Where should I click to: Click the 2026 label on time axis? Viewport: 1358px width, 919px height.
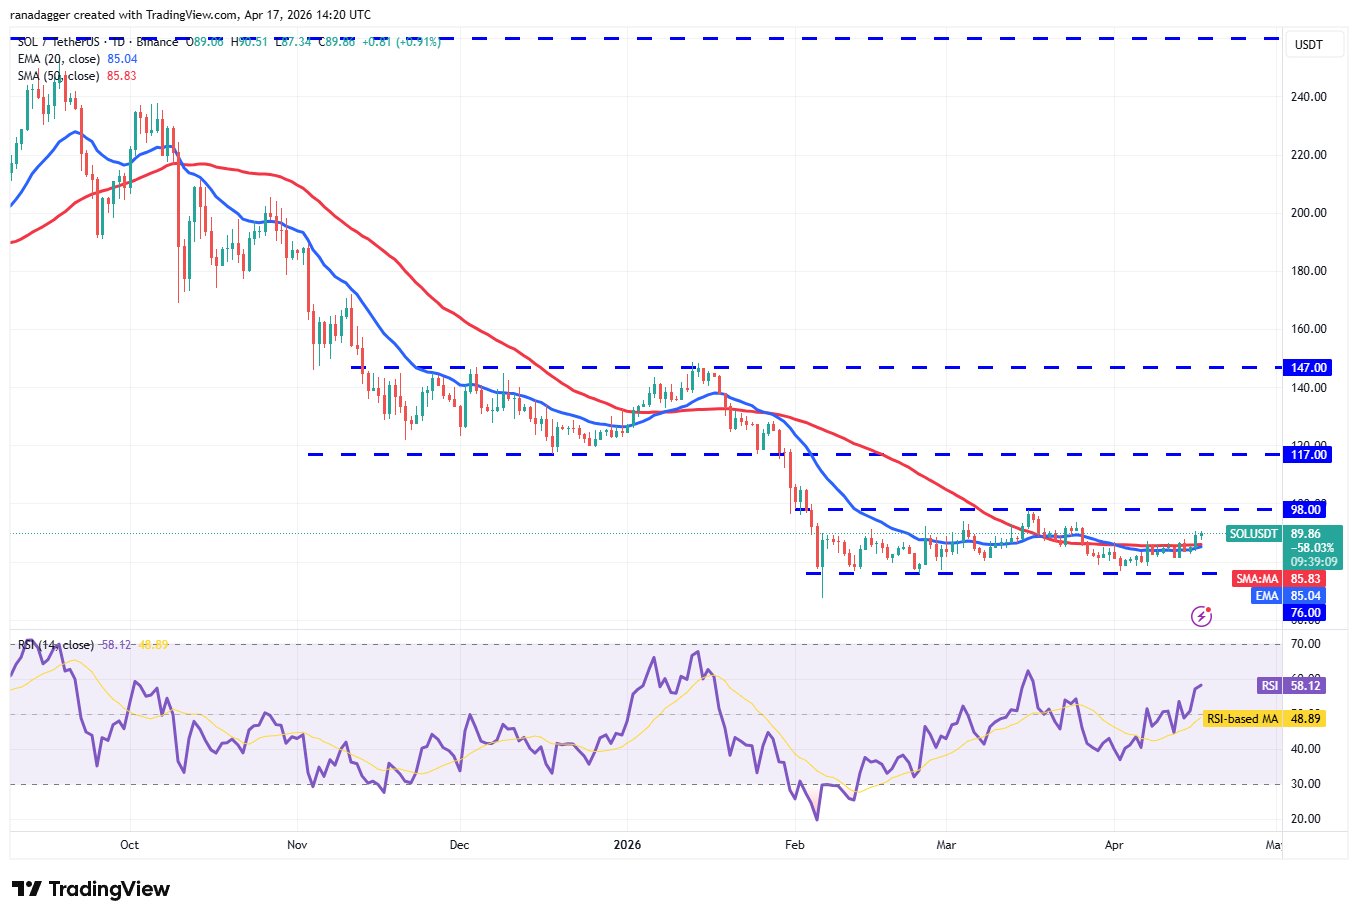coord(627,845)
